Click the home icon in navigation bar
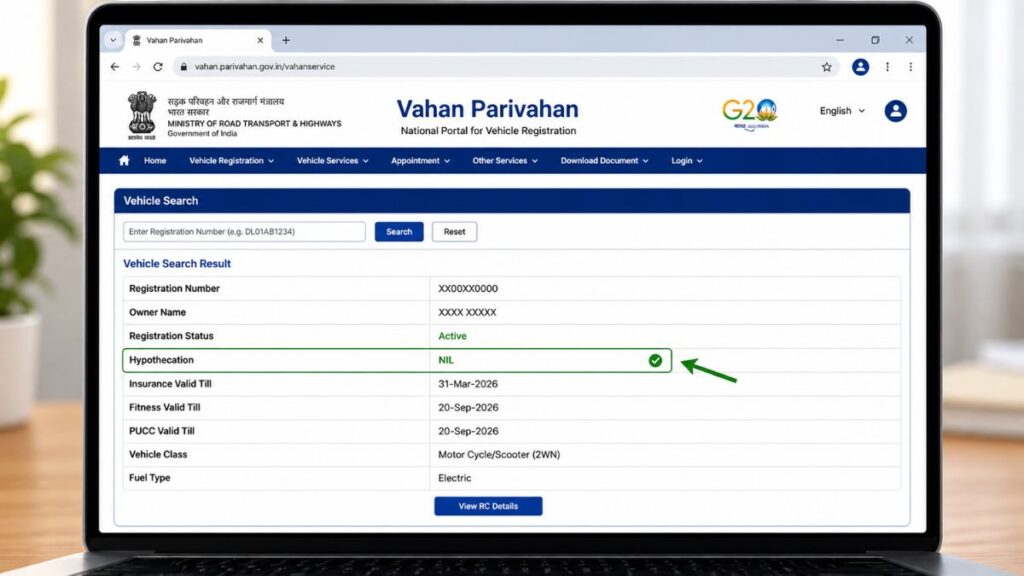Screen dimensions: 1024x576 click(x=124, y=161)
